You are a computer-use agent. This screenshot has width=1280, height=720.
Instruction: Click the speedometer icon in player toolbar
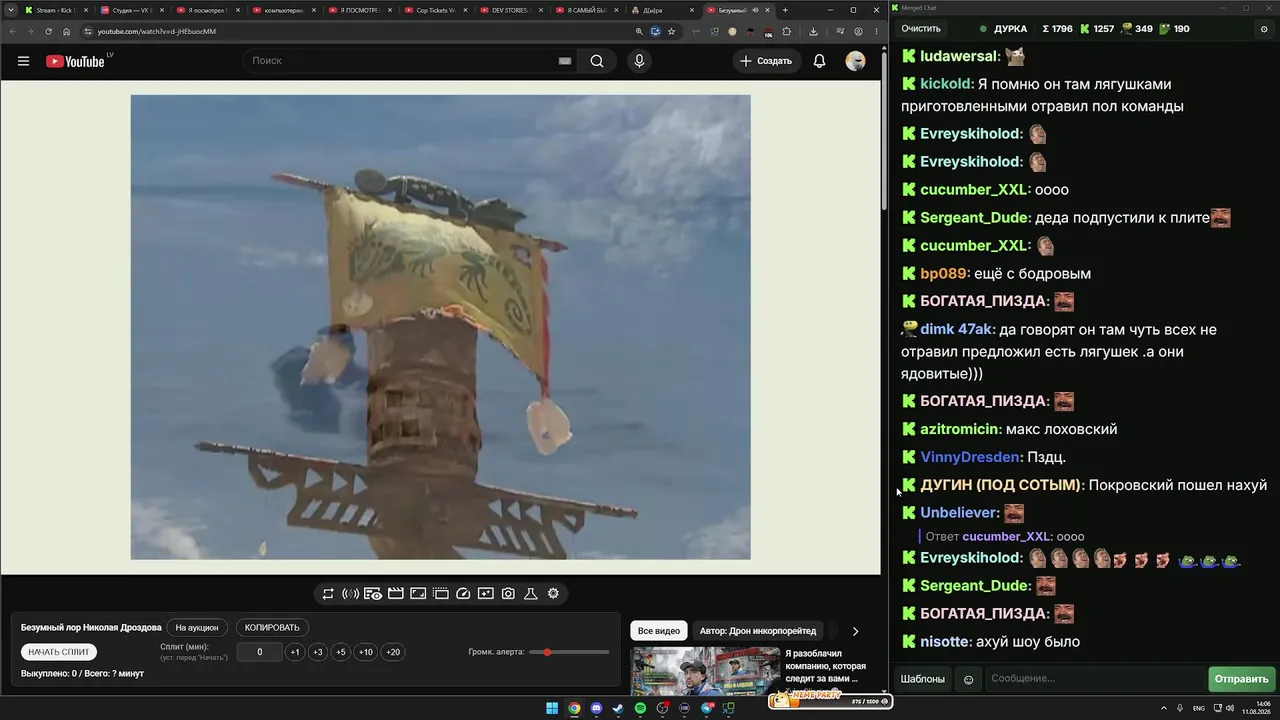463,594
